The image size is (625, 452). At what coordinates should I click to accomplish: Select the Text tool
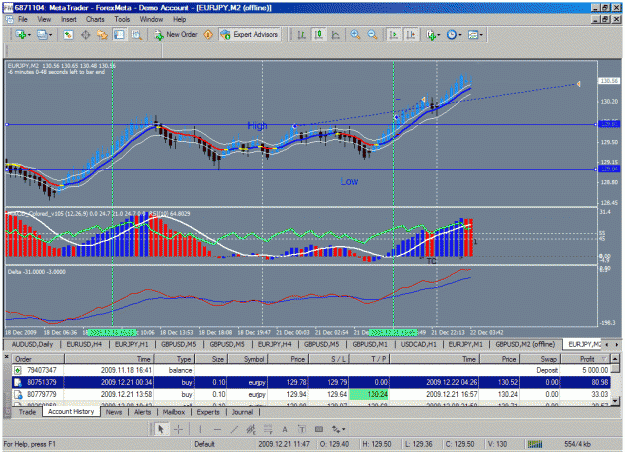[285, 430]
